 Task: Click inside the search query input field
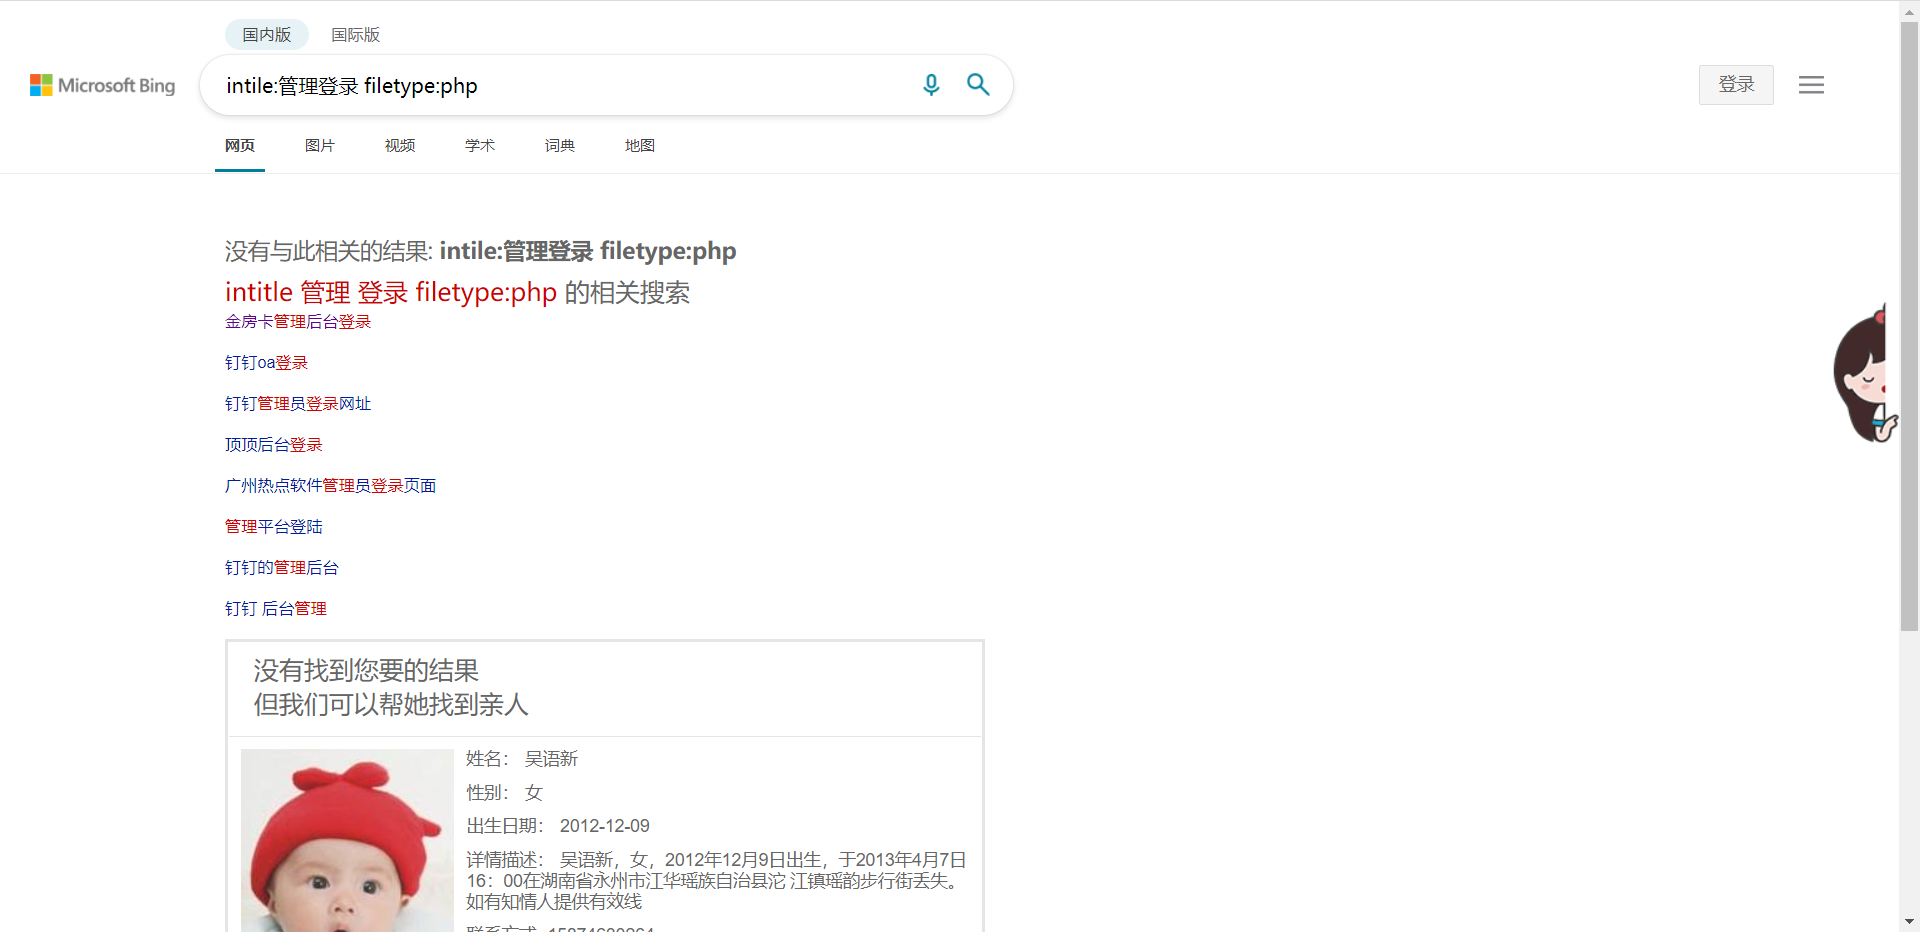pyautogui.click(x=560, y=86)
